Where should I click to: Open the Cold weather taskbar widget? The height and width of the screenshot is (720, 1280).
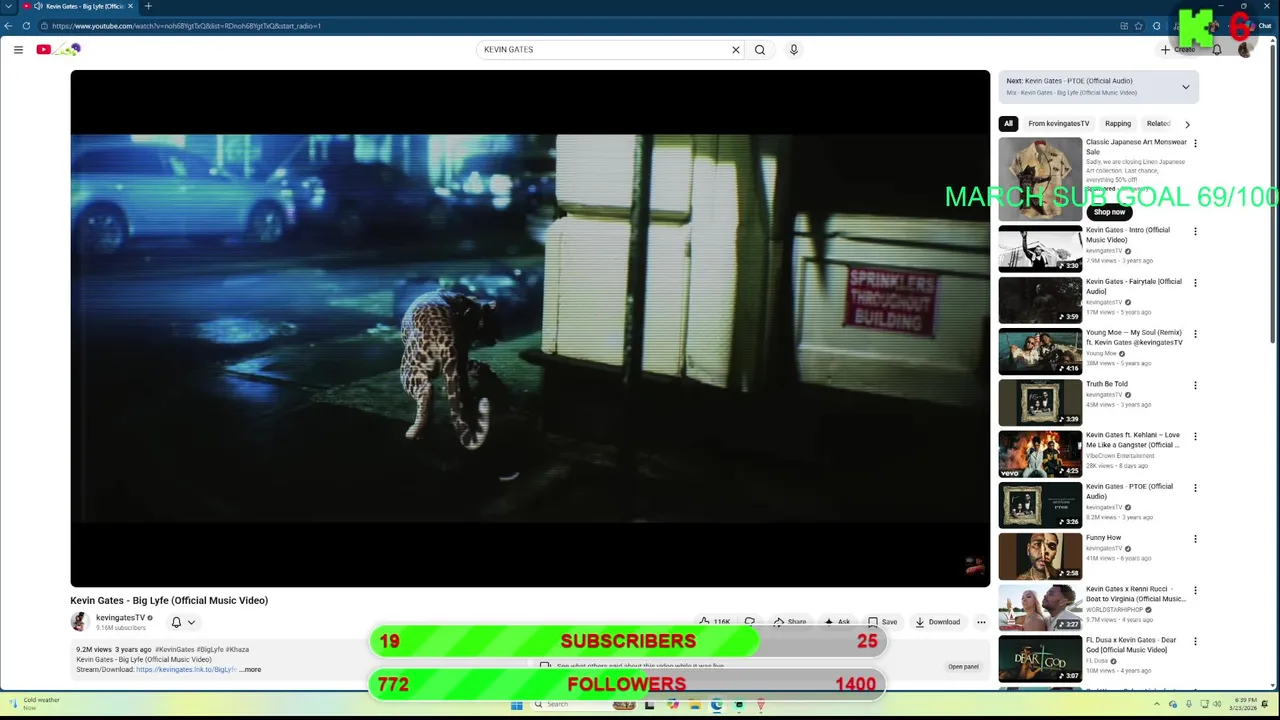pos(32,704)
